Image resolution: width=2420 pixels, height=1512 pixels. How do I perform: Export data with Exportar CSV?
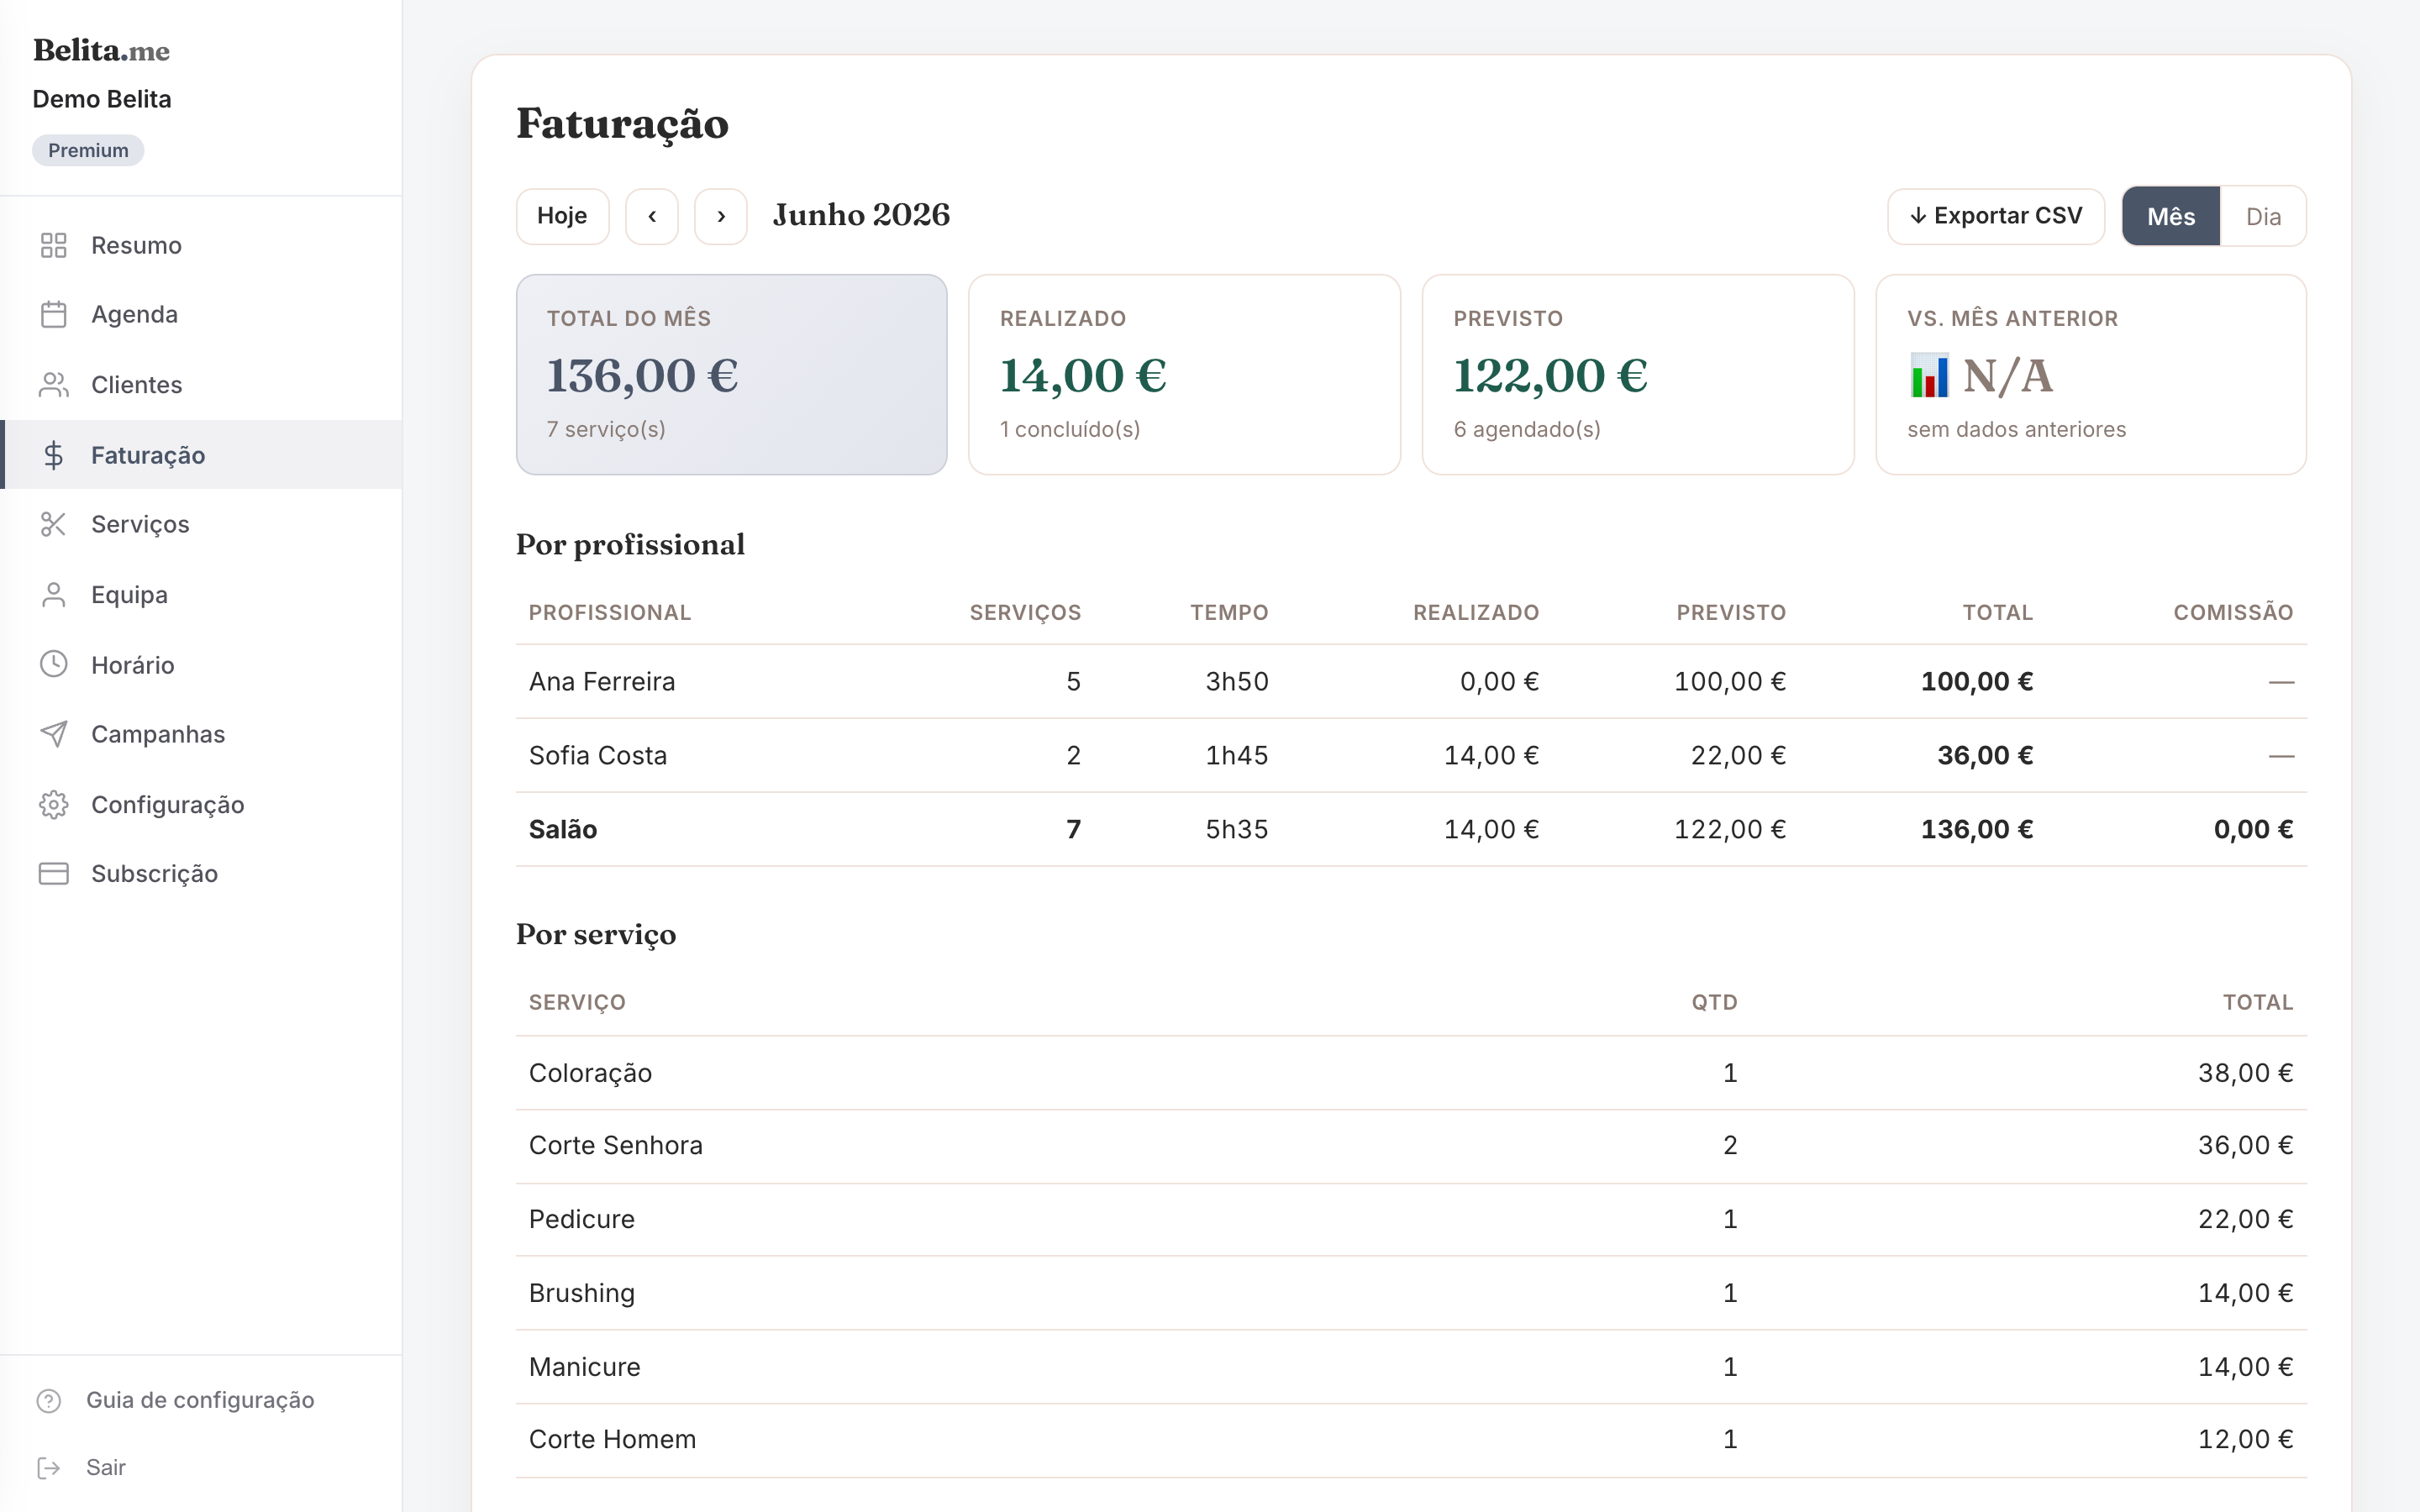pyautogui.click(x=1996, y=216)
